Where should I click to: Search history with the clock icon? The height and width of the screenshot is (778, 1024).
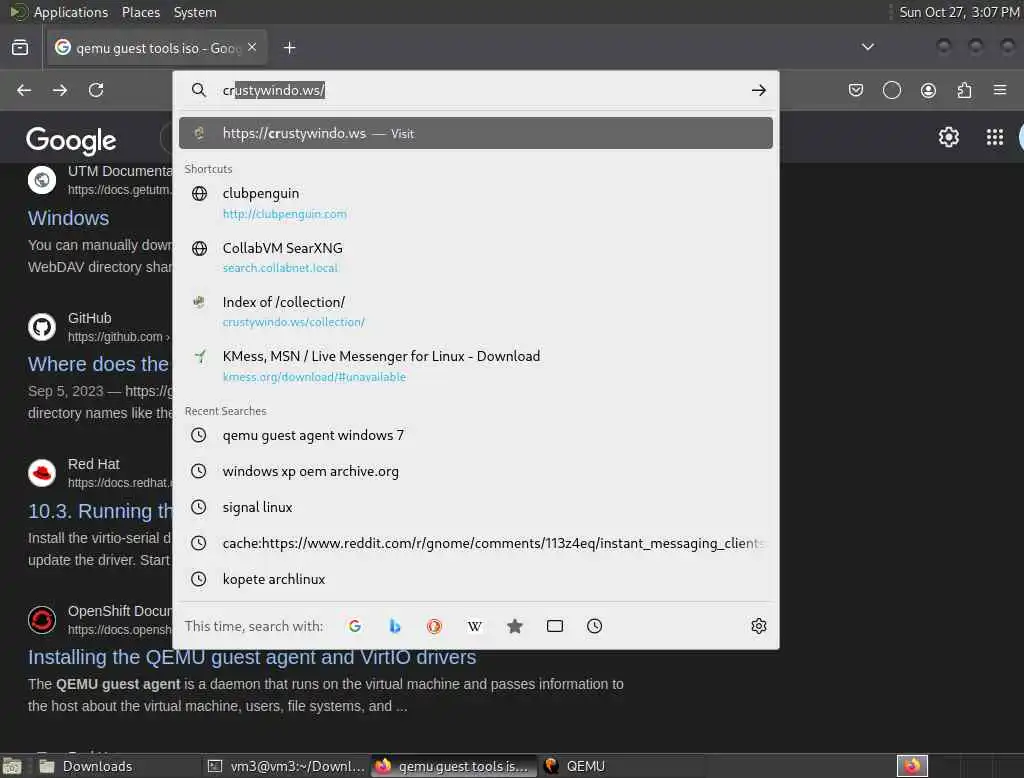click(594, 626)
